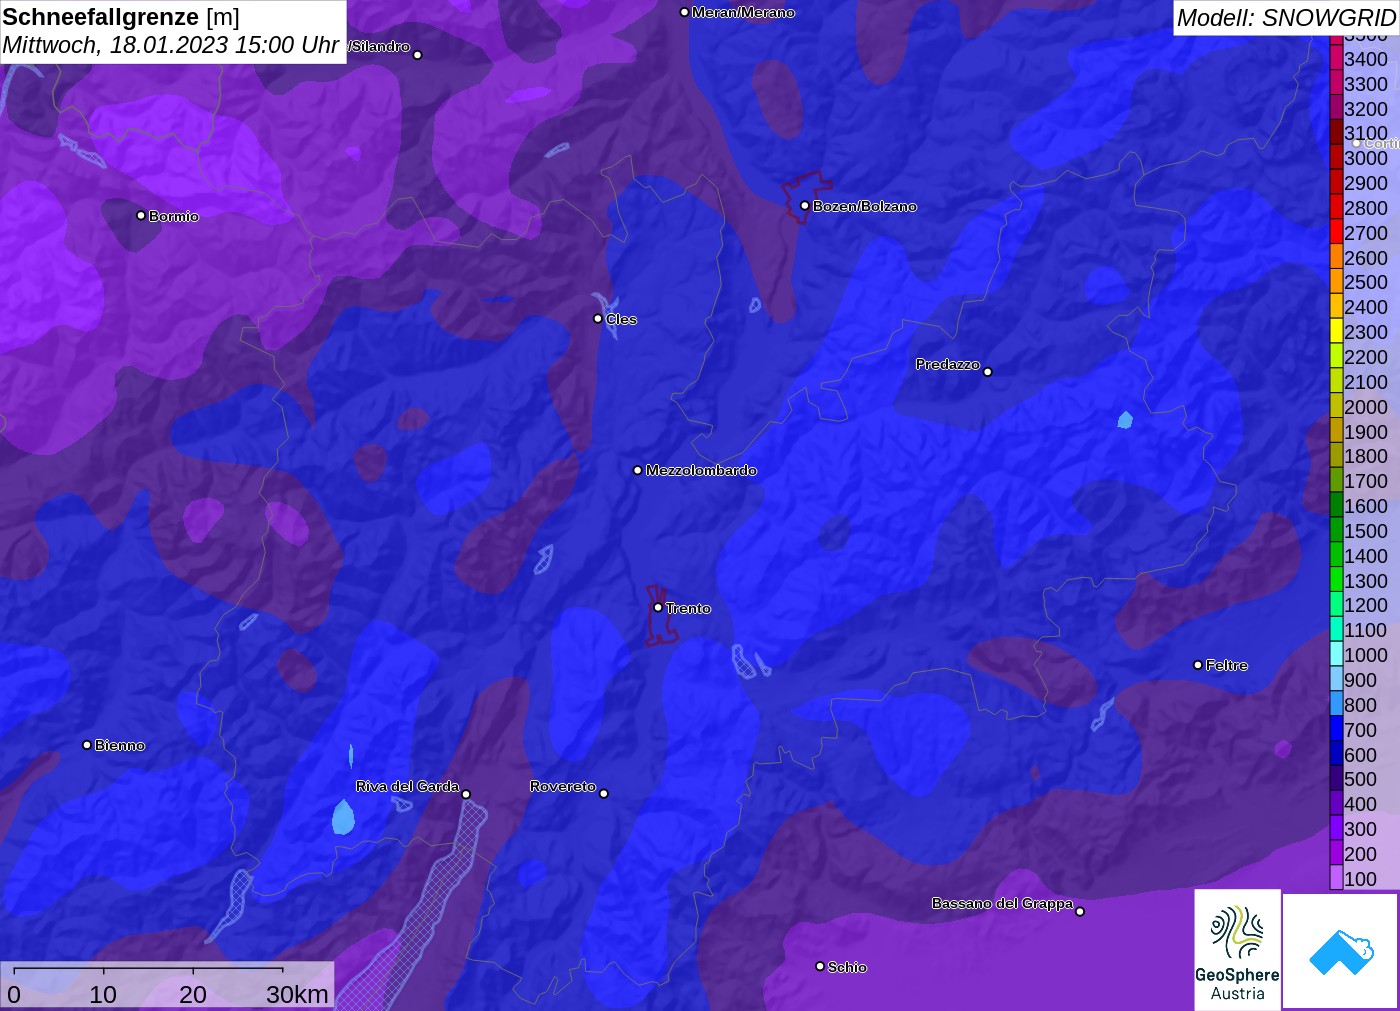Select the Bassano del Grappa label

pyautogui.click(x=1002, y=903)
